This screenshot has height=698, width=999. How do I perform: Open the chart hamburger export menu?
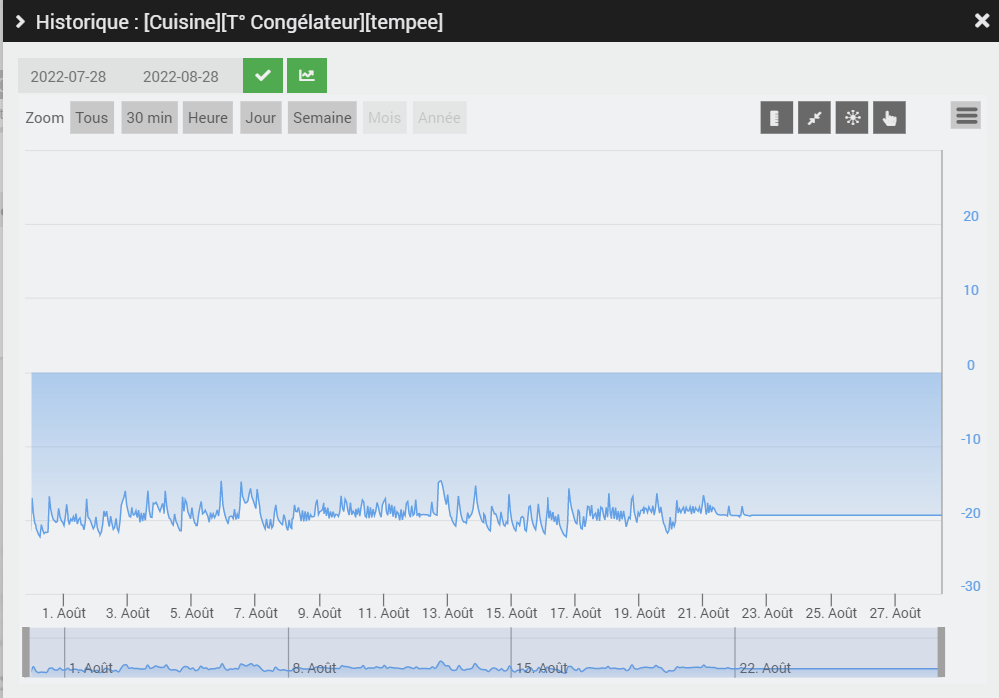(966, 116)
